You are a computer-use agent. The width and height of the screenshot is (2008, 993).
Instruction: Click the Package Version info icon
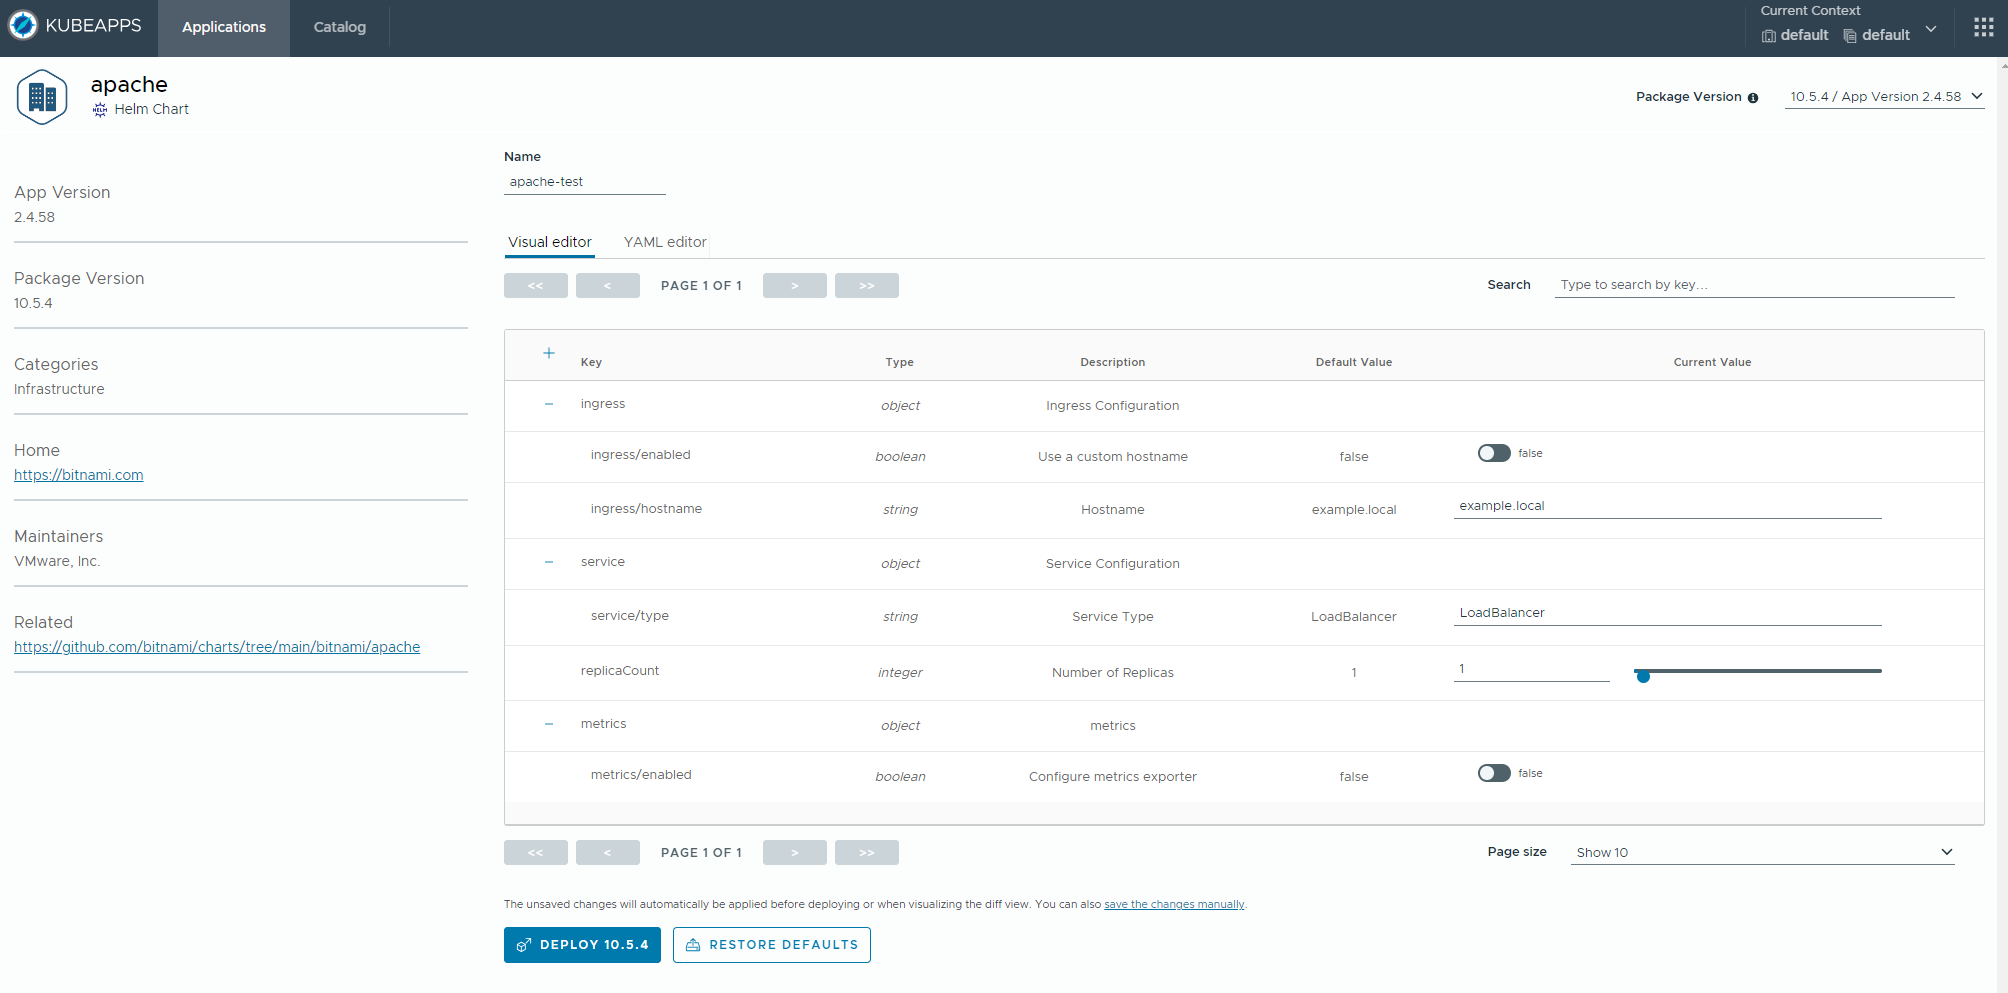(x=1752, y=98)
